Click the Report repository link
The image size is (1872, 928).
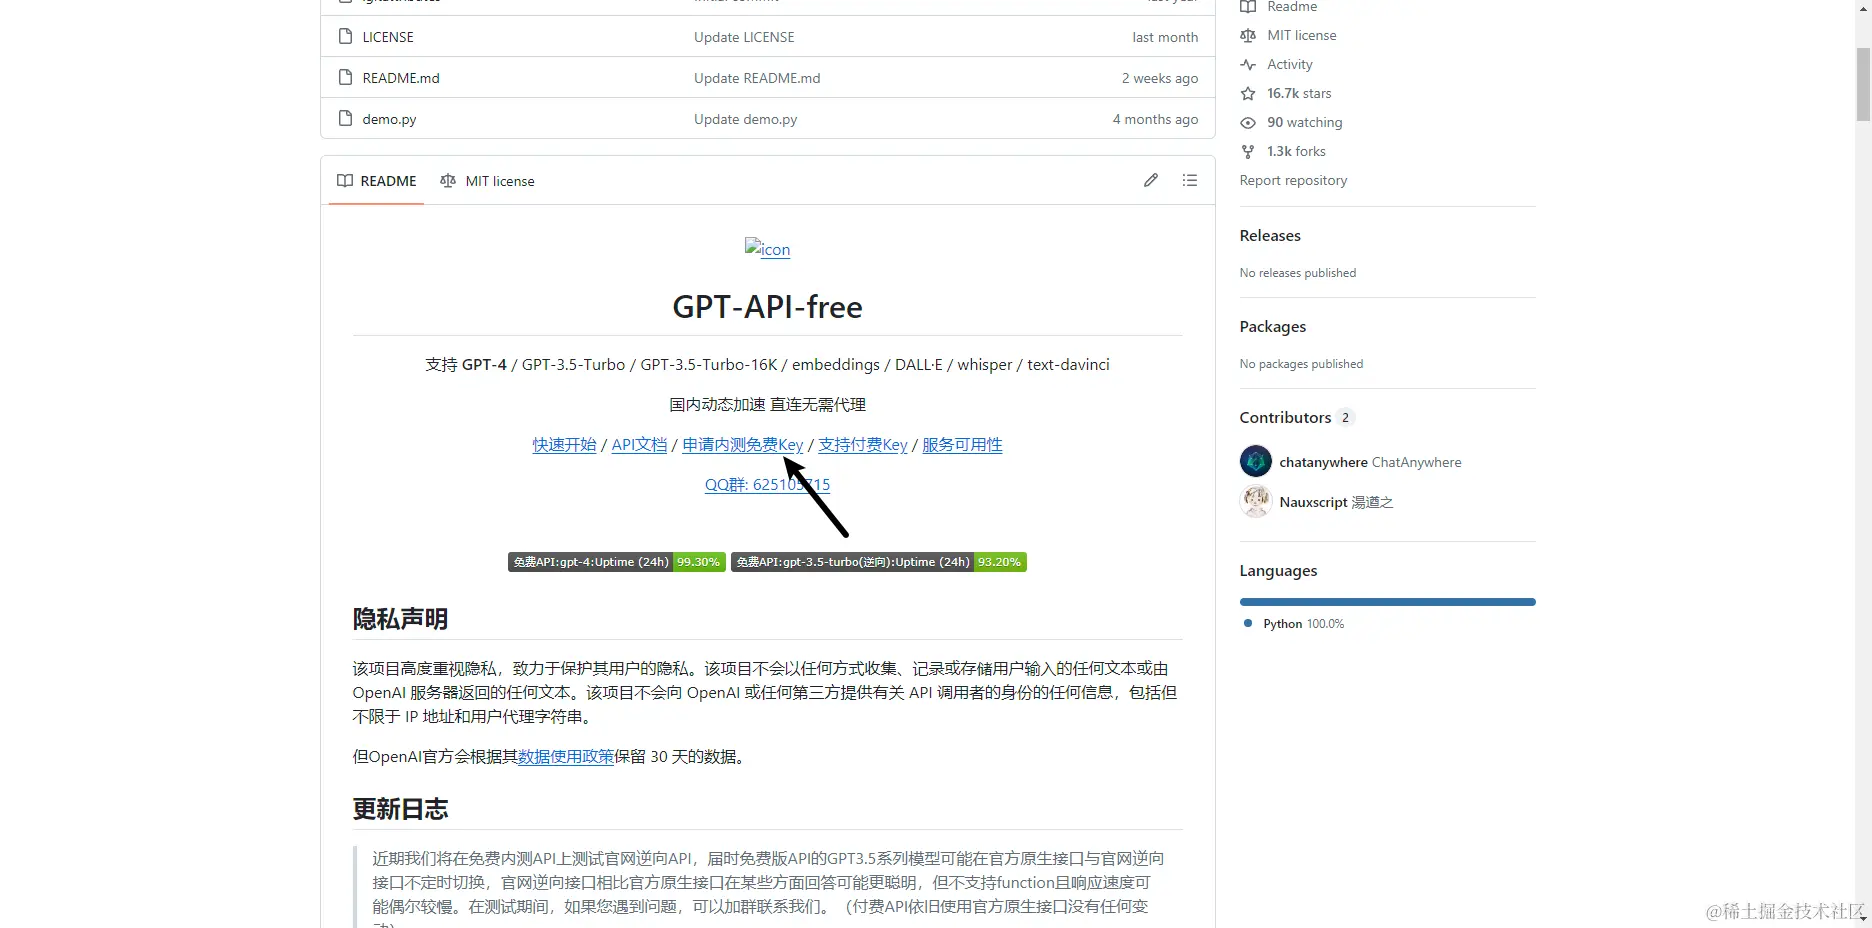click(x=1293, y=181)
